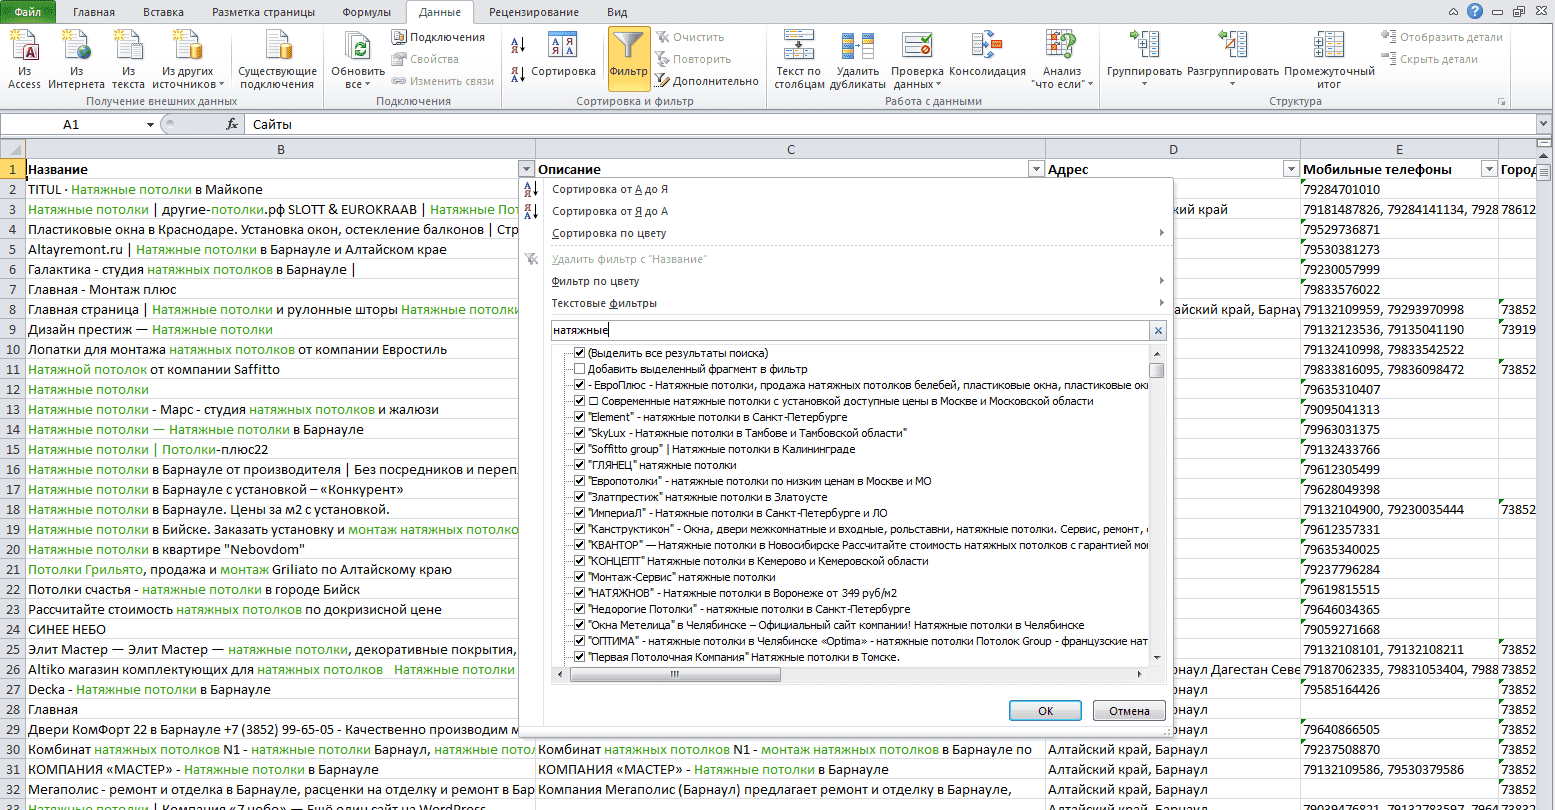Click Скрыть детали in ribbon
This screenshot has height=810, width=1555.
click(x=1429, y=59)
